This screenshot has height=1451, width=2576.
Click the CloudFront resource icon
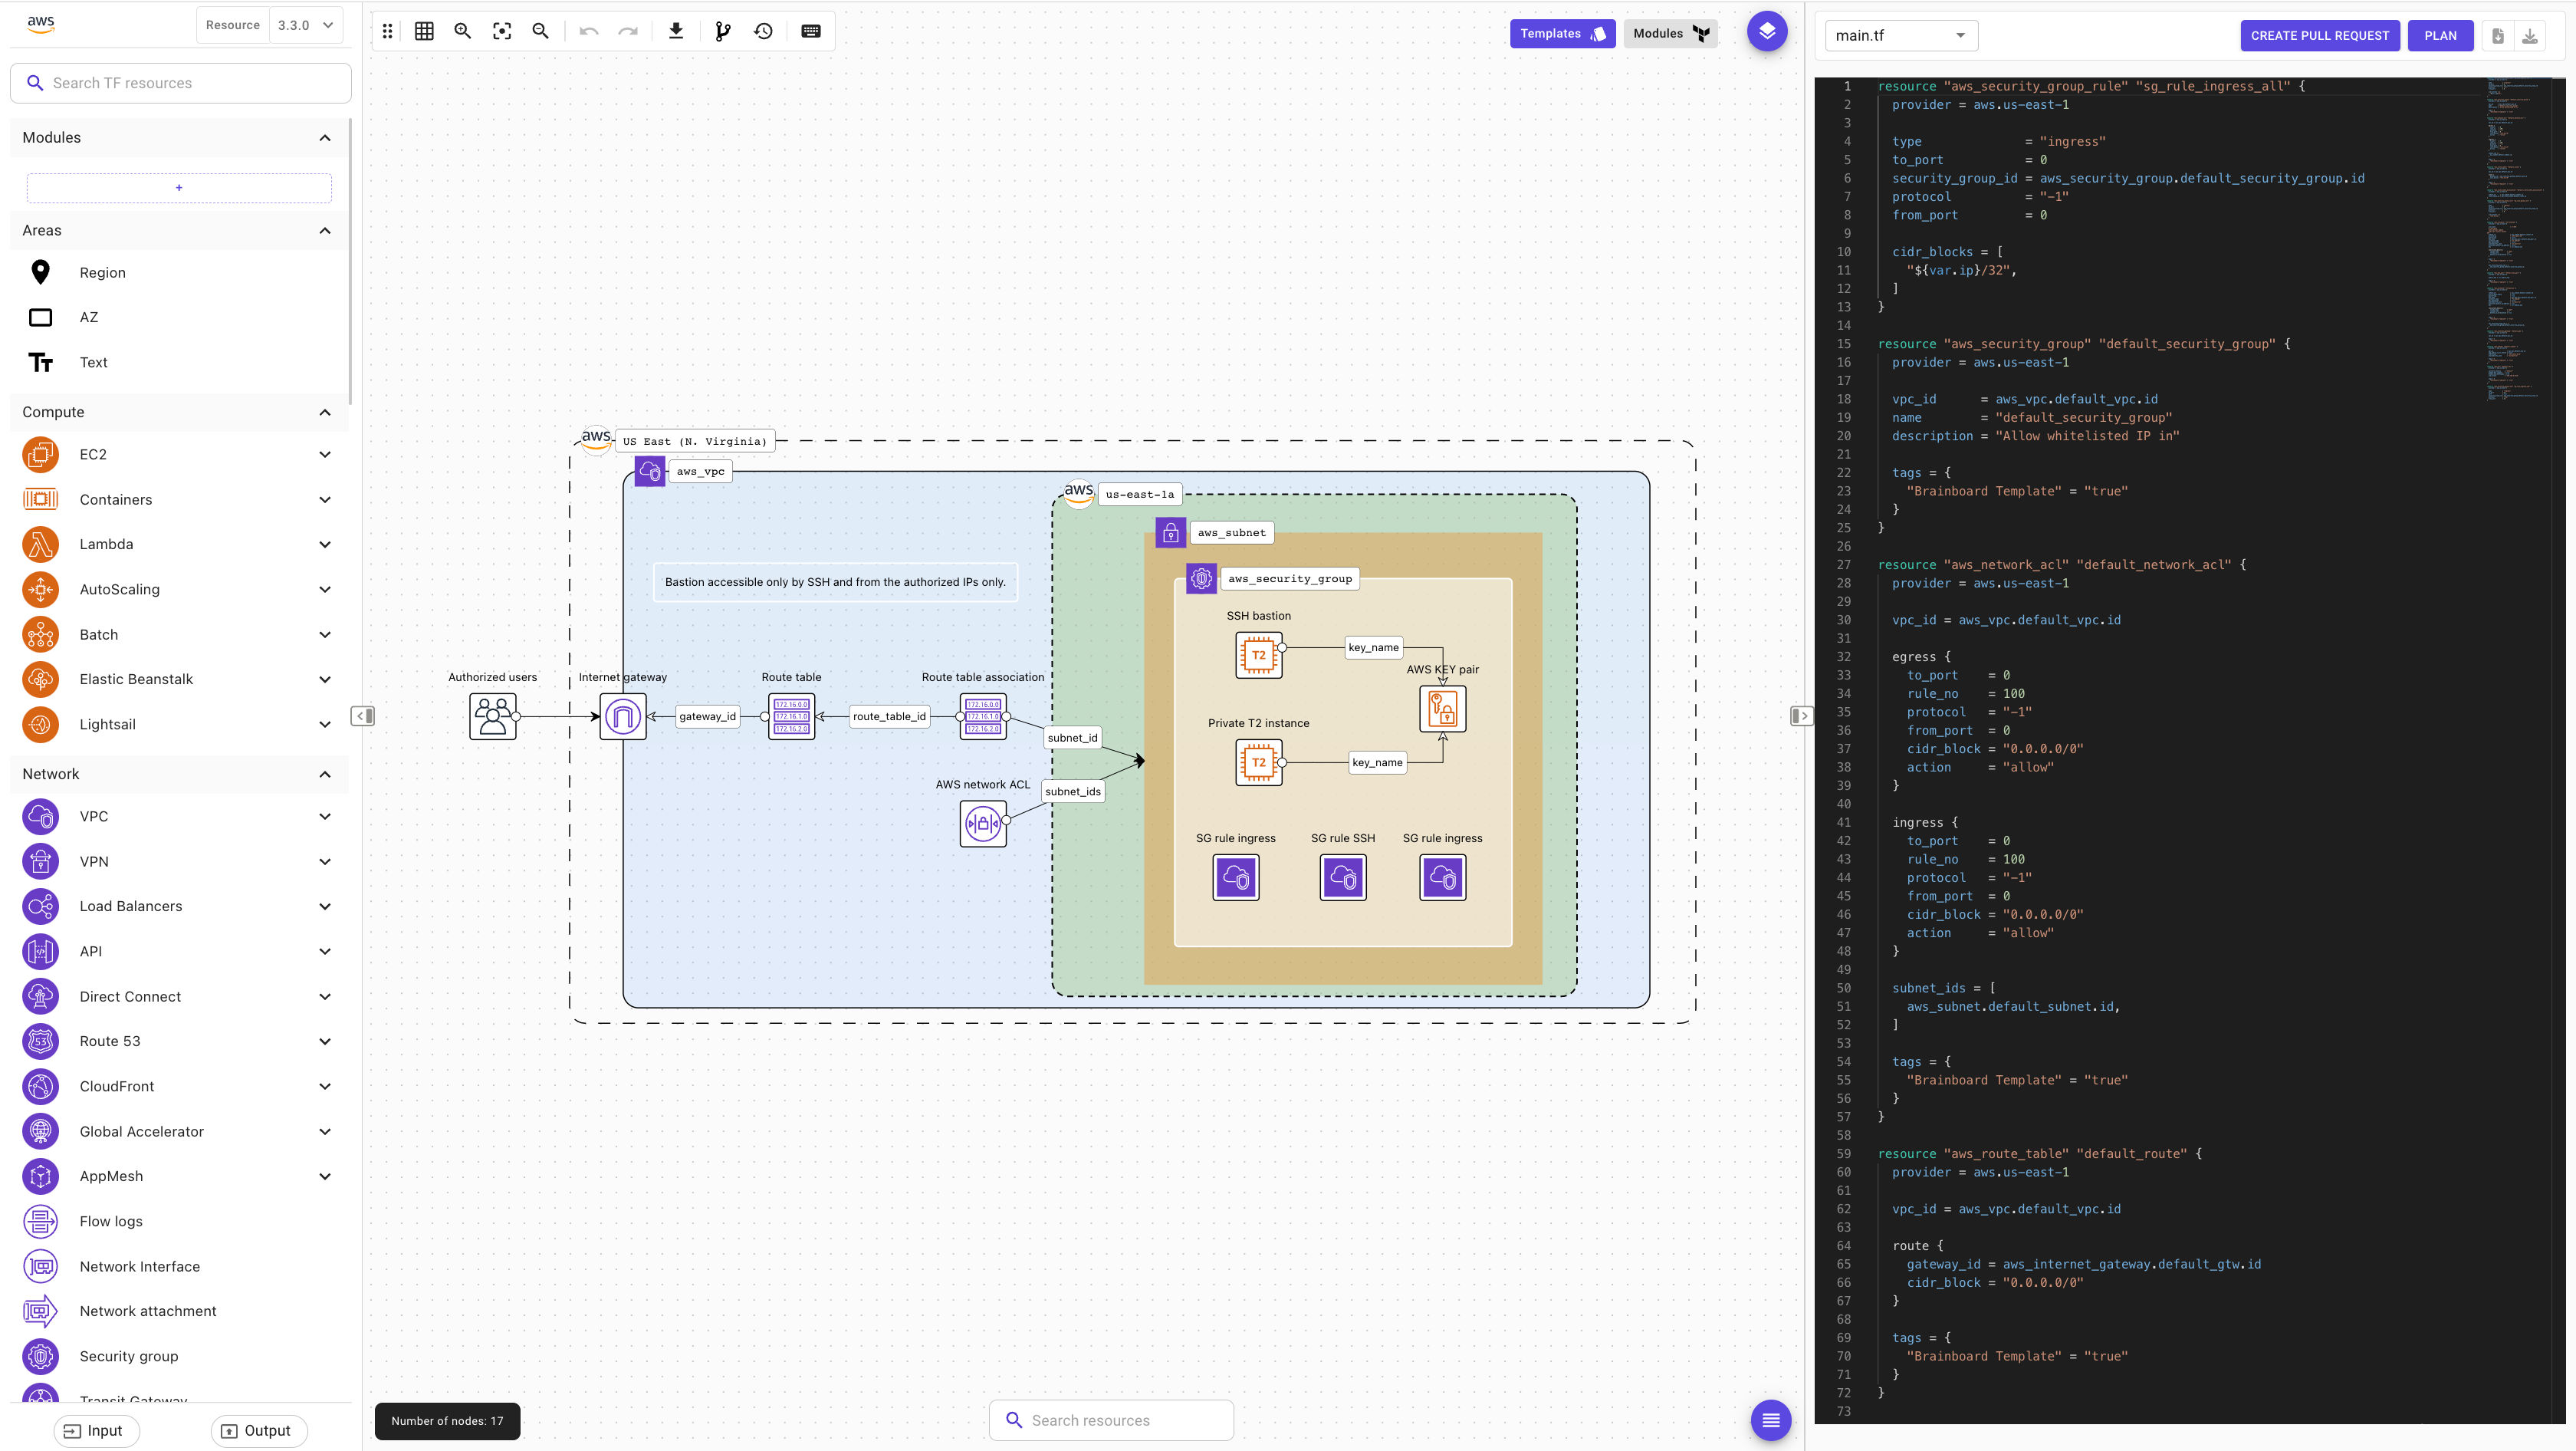(x=40, y=1086)
